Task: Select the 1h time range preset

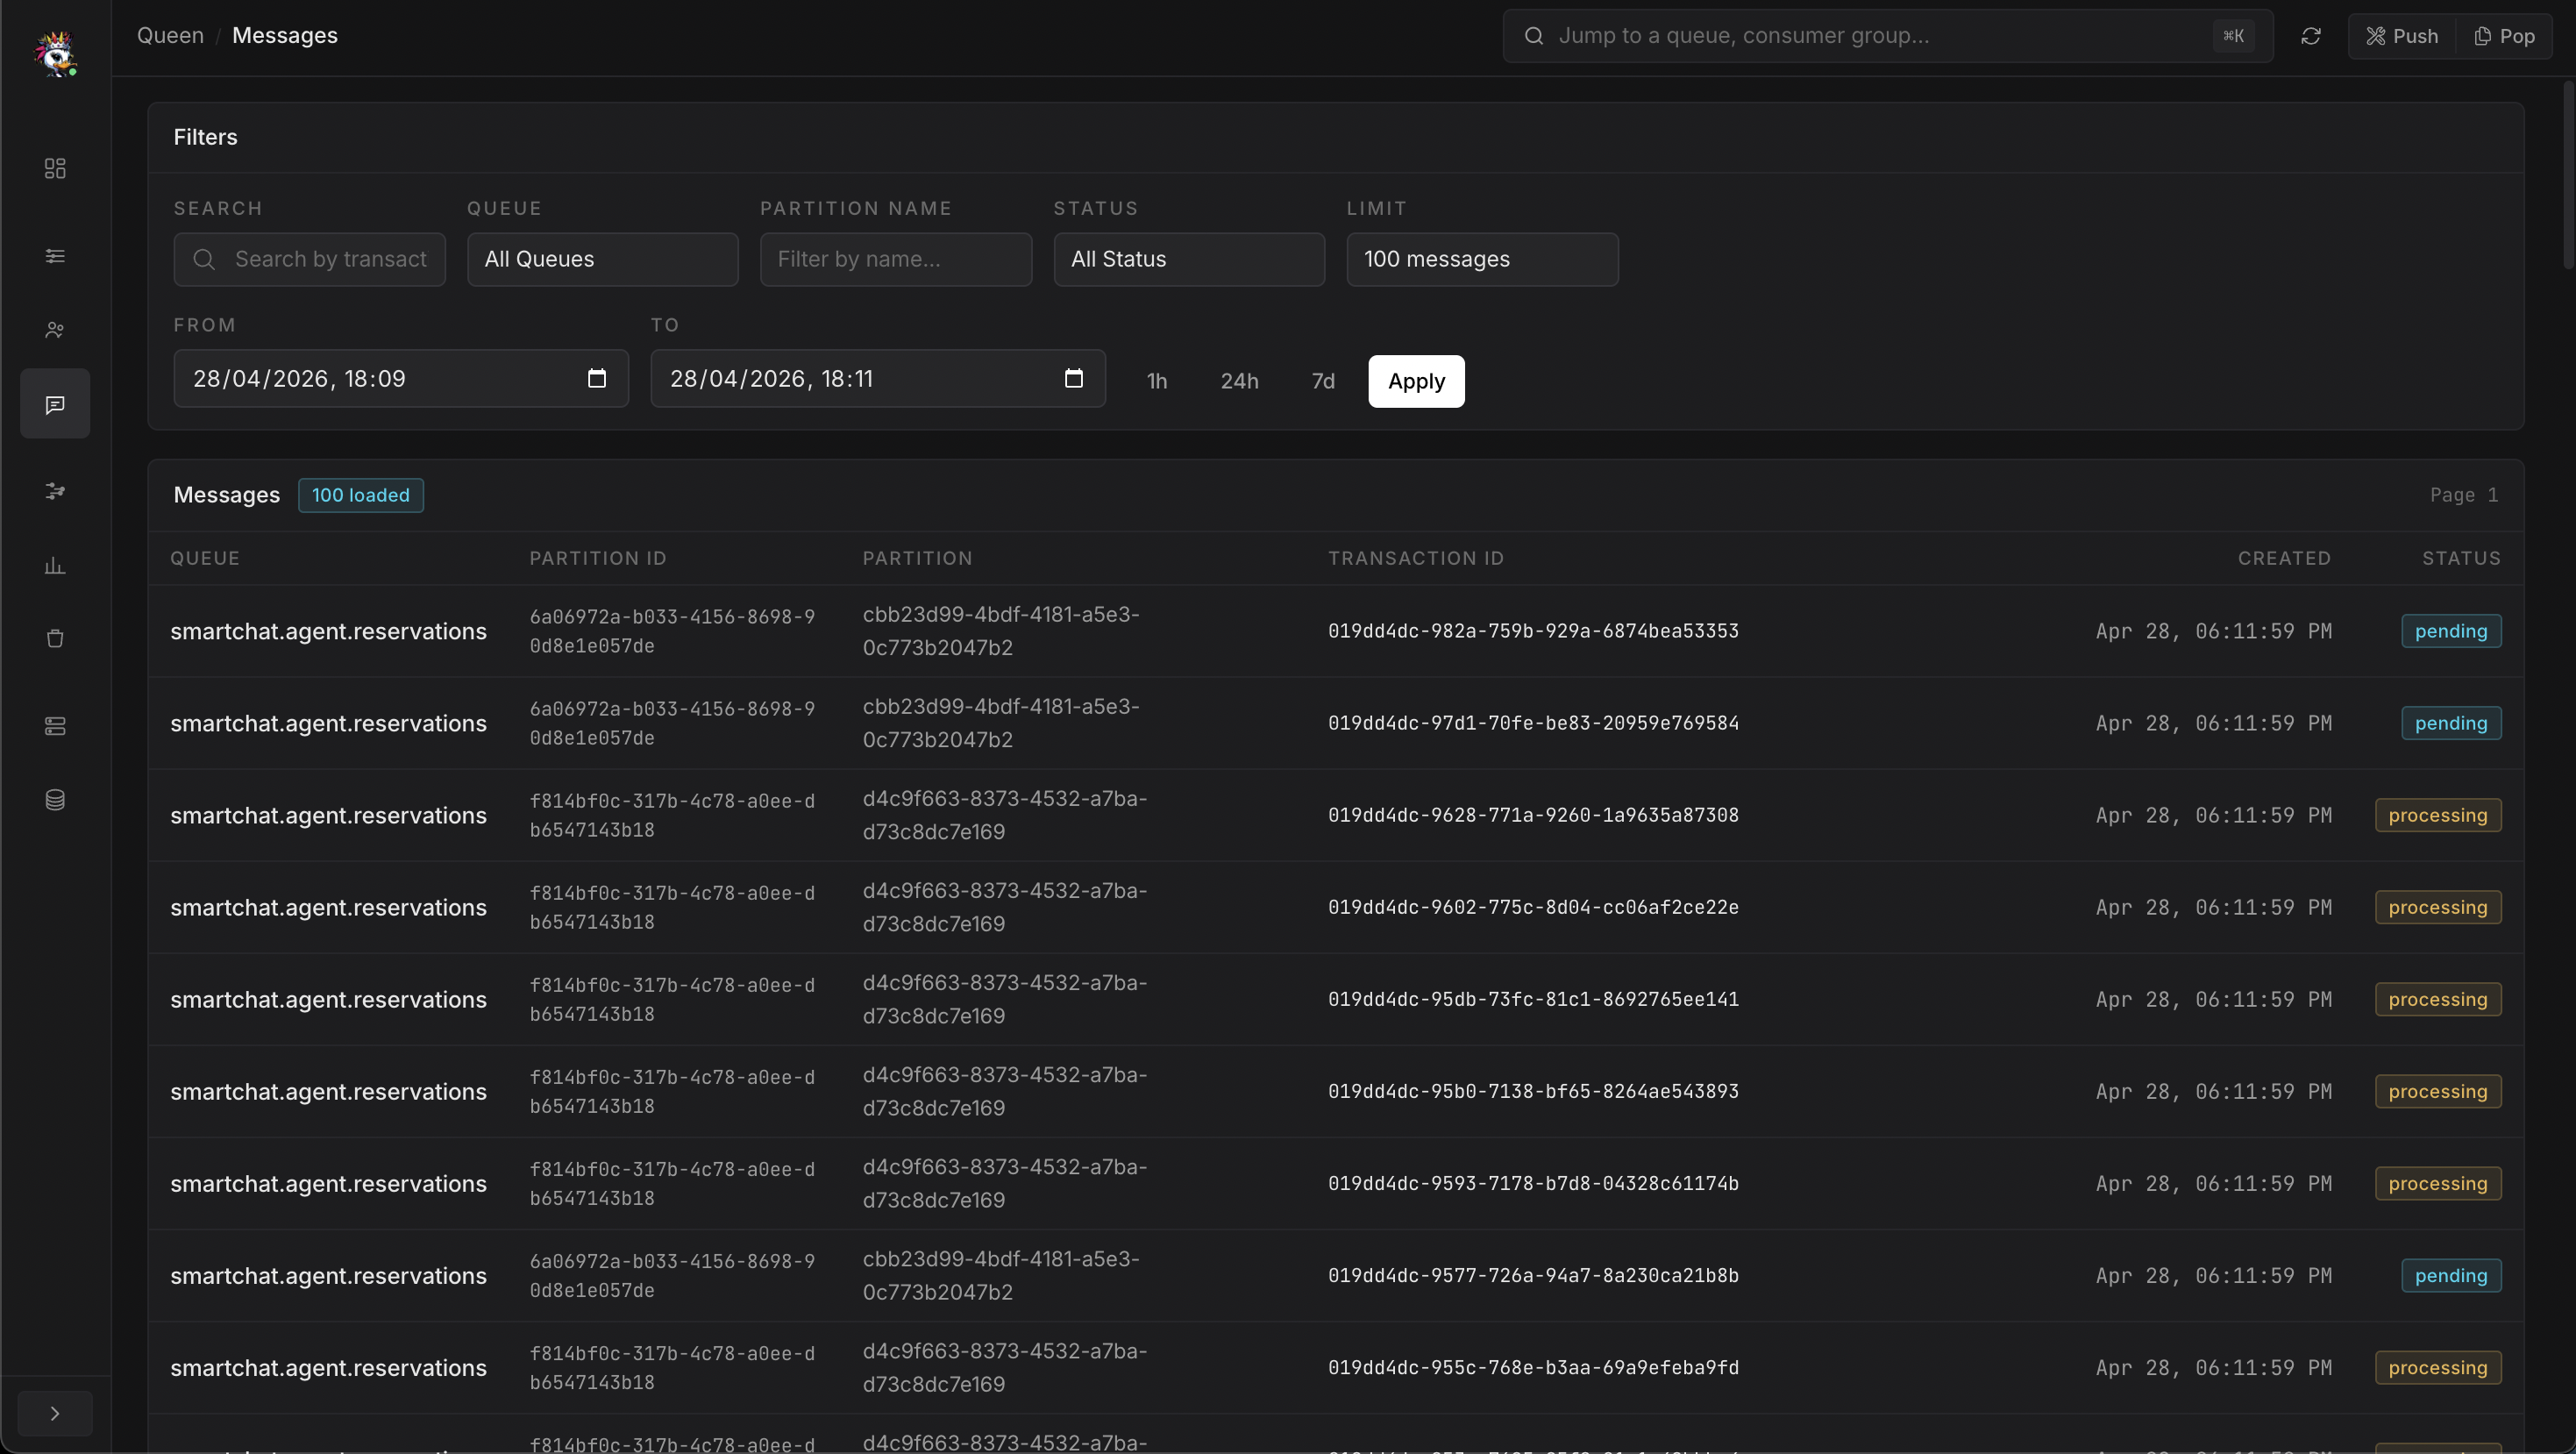Action: tap(1156, 381)
